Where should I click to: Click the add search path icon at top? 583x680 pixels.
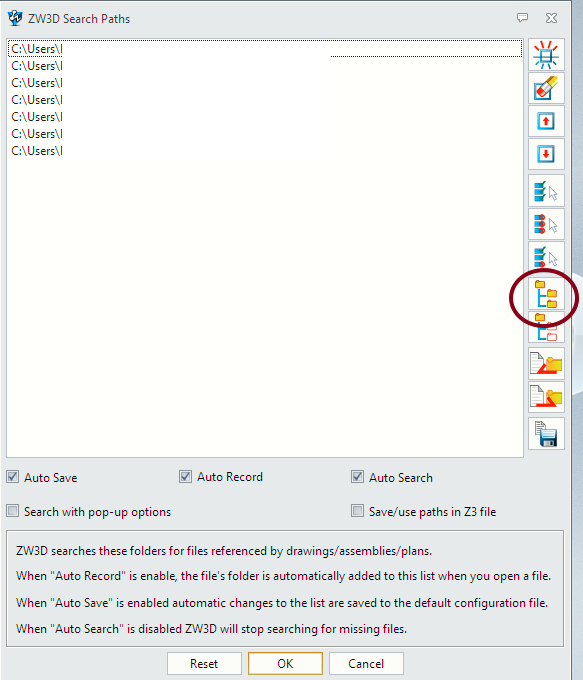coord(546,55)
